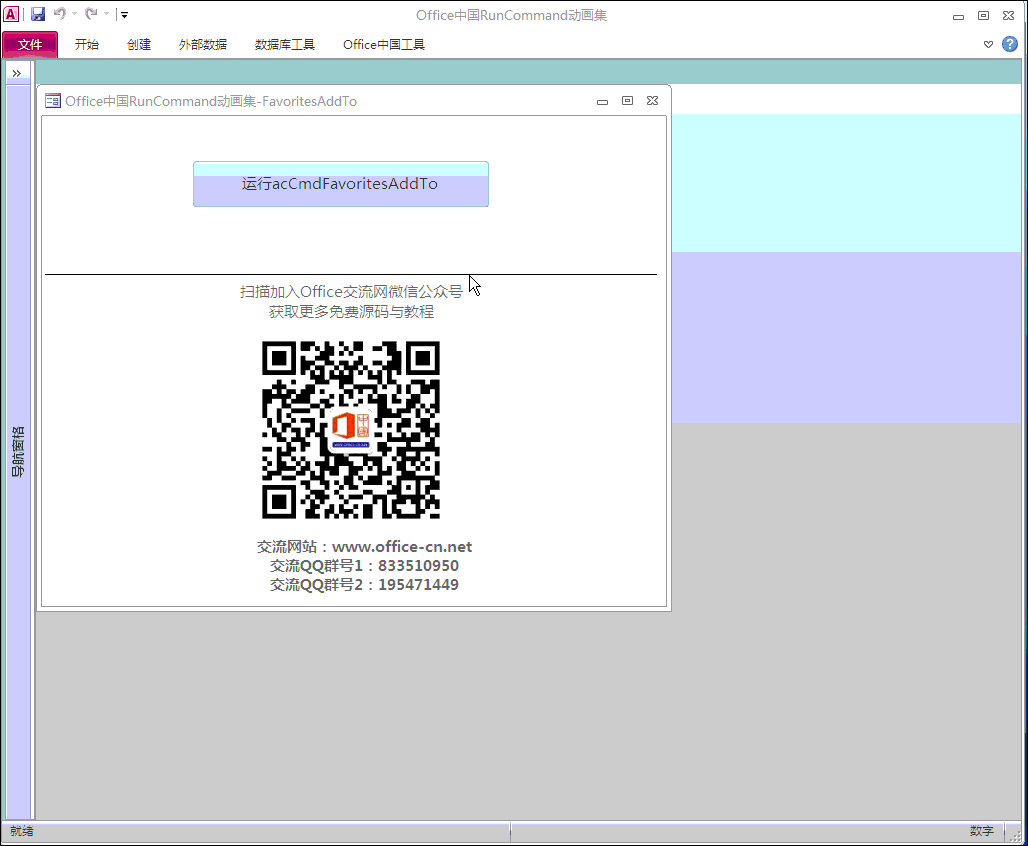Open the Redo history dropdown arrow
This screenshot has height=846, width=1028.
click(x=106, y=14)
